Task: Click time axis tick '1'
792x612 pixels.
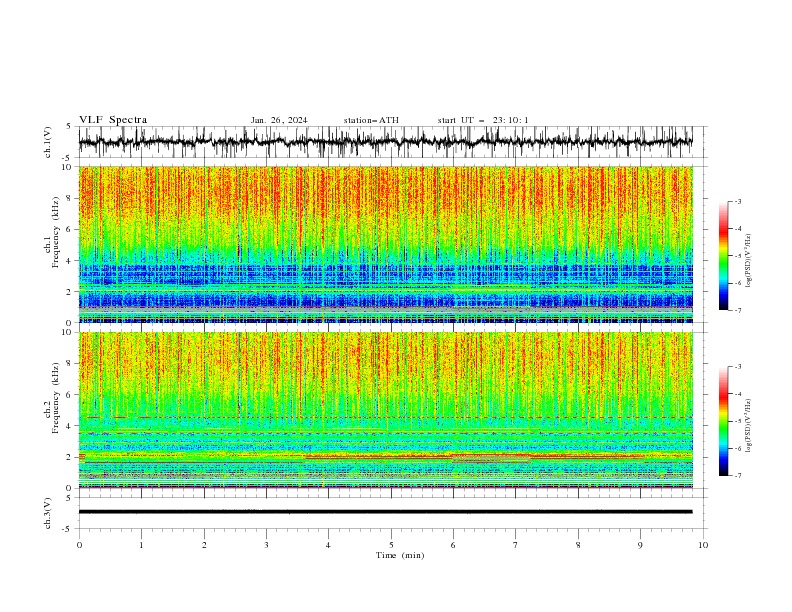Action: [x=141, y=545]
